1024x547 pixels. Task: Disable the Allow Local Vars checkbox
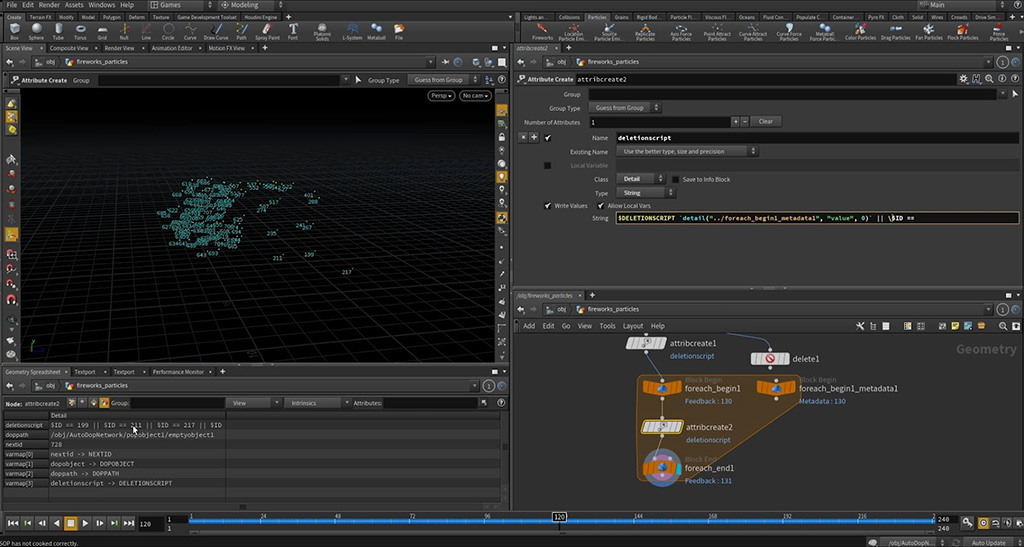coord(601,205)
